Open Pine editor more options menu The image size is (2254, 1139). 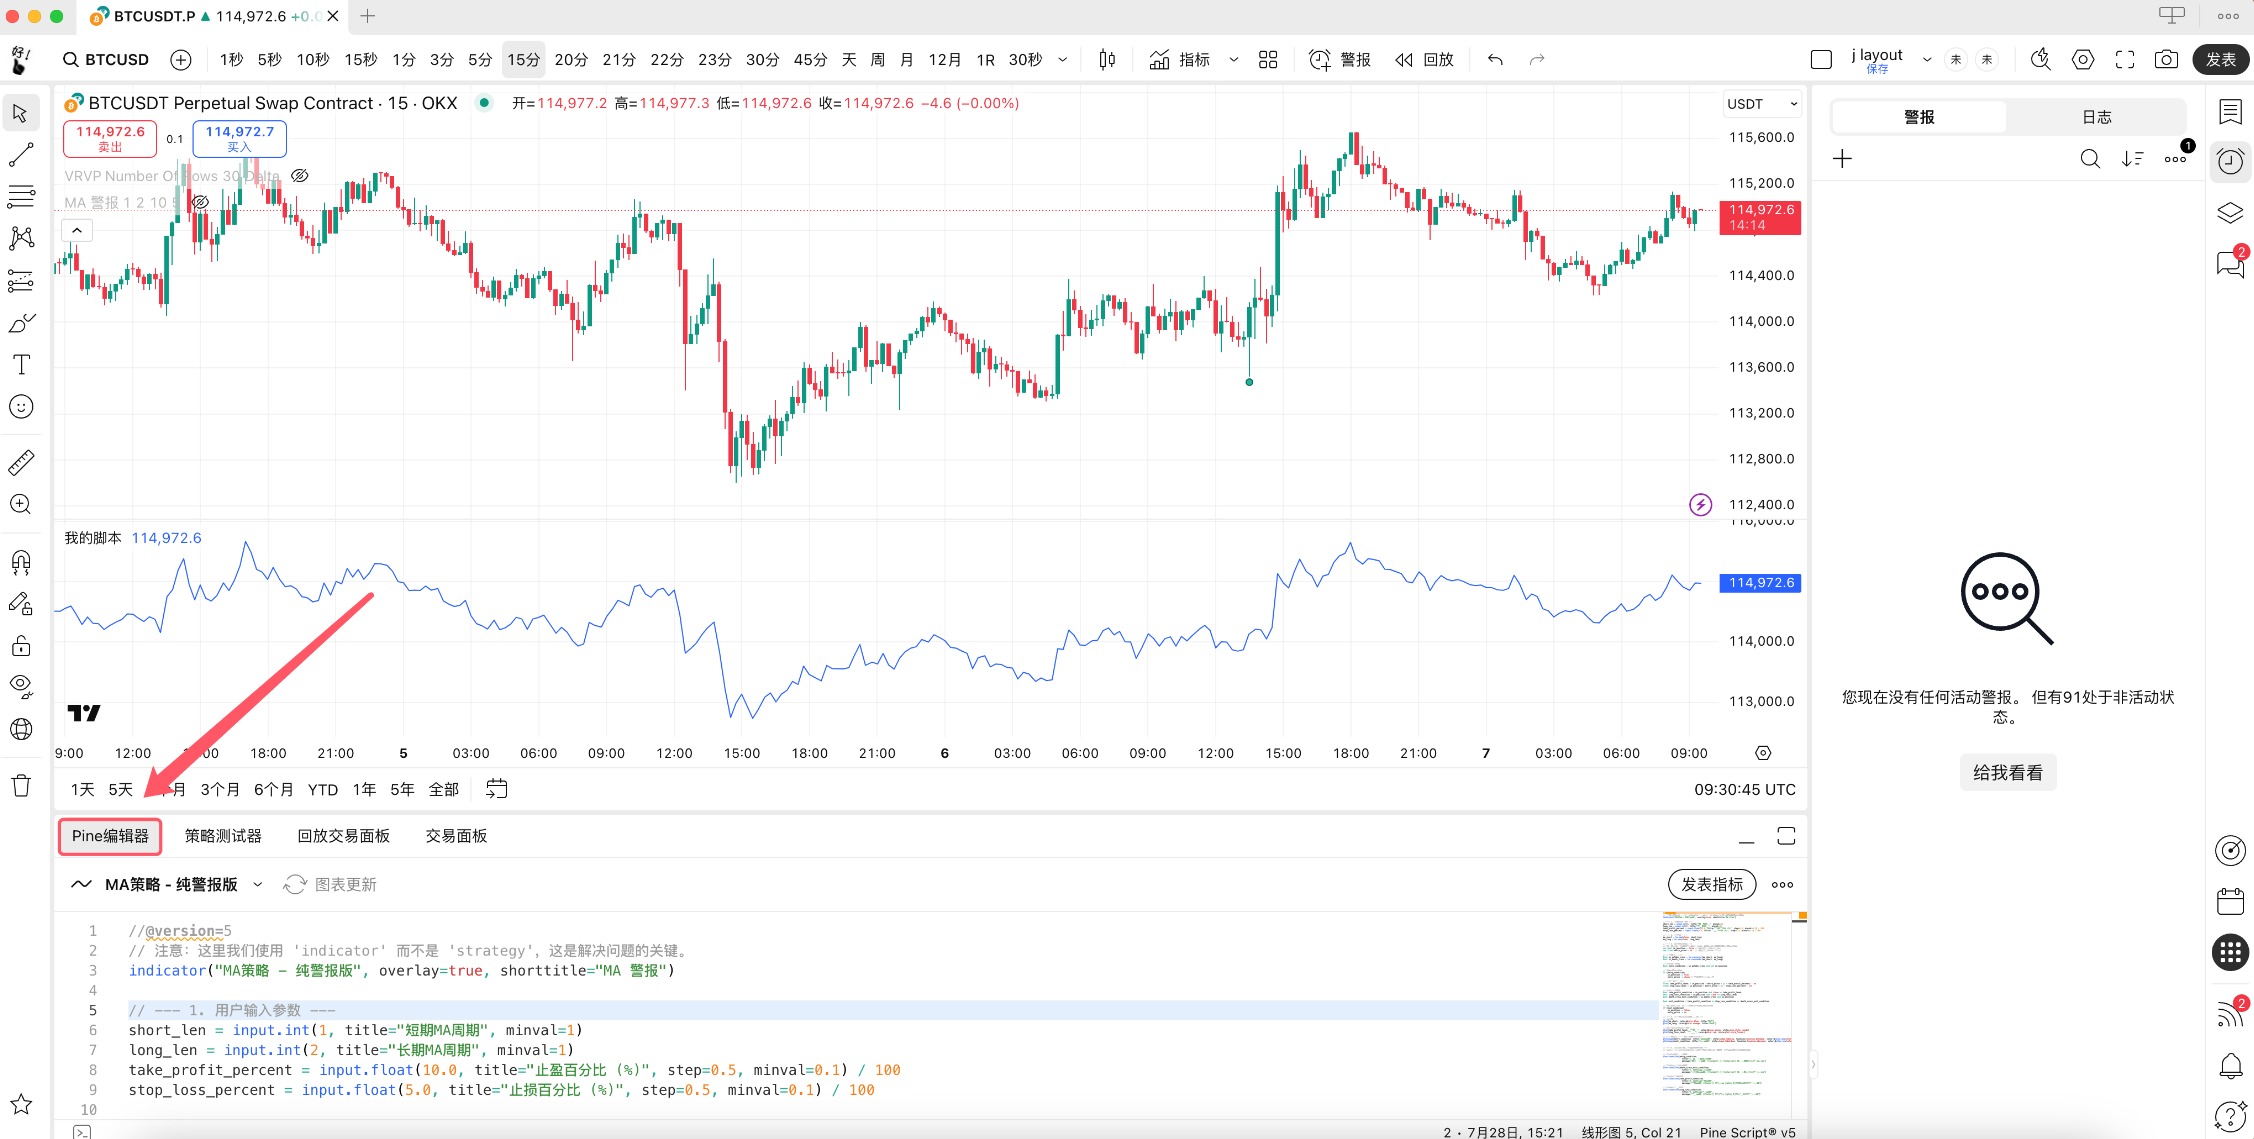point(1782,885)
